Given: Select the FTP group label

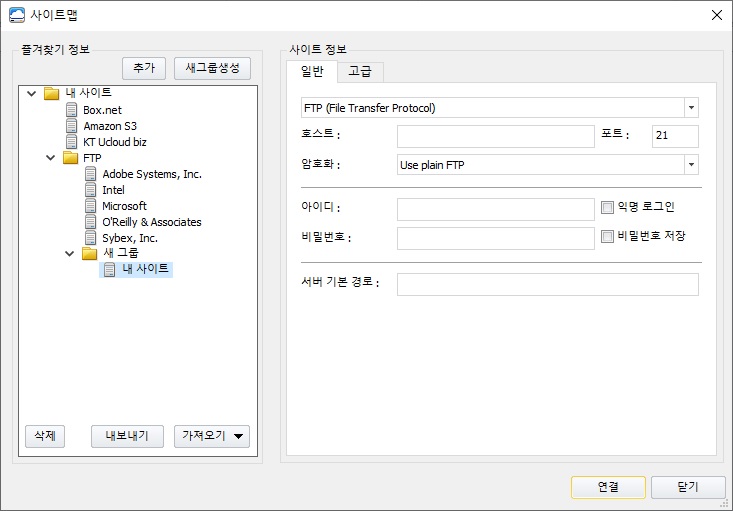Looking at the screenshot, I should click(x=92, y=158).
